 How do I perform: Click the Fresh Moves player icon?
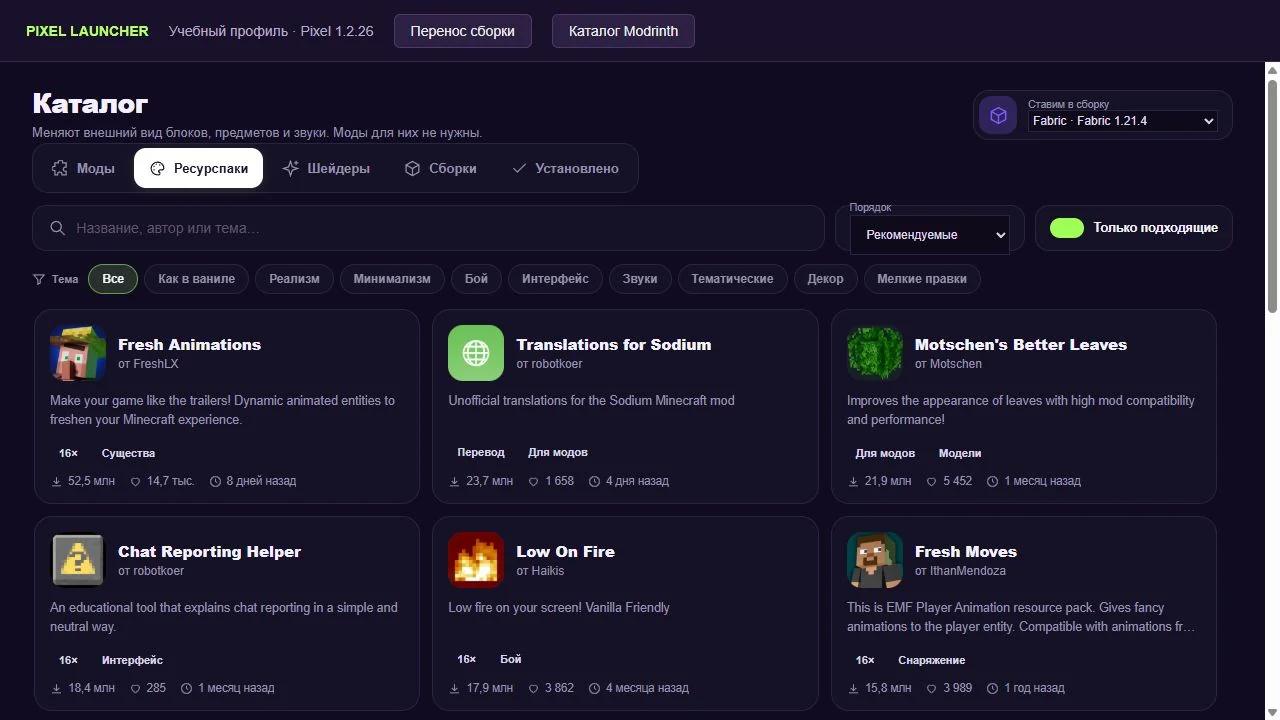[x=875, y=560]
